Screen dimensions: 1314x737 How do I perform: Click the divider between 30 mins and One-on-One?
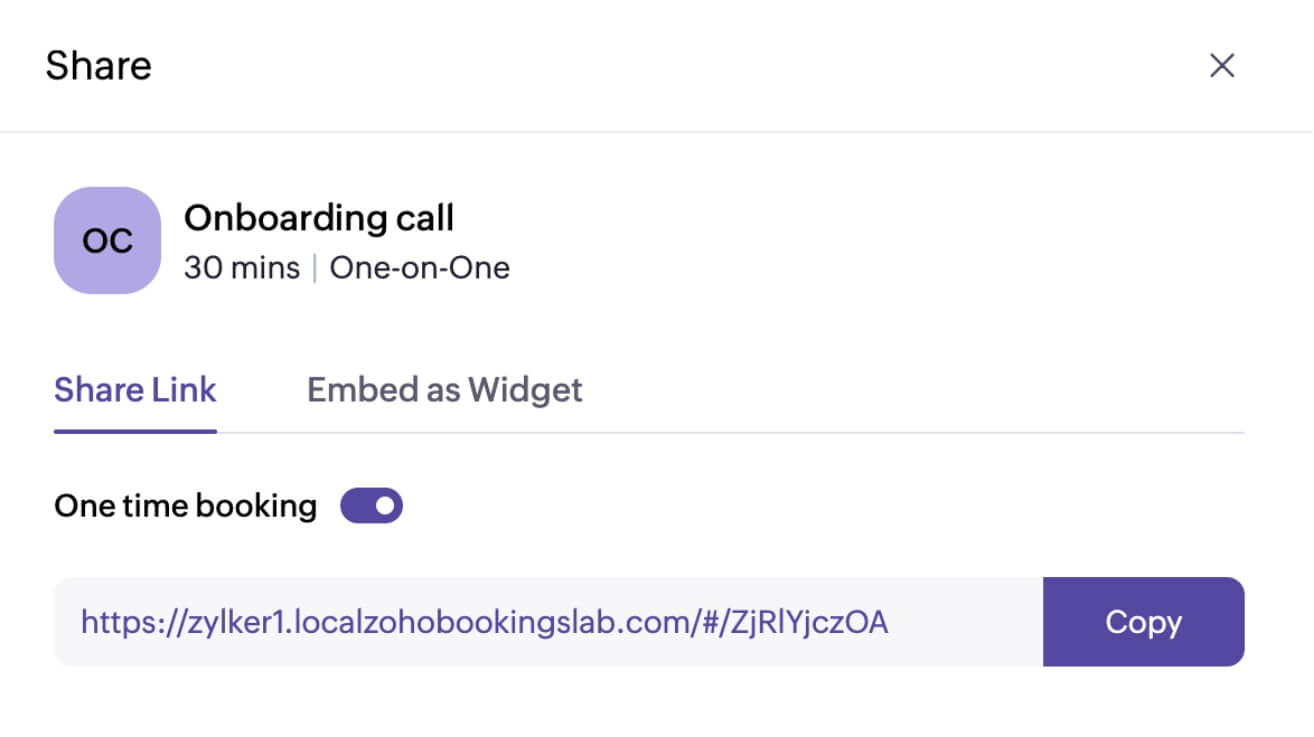315,268
